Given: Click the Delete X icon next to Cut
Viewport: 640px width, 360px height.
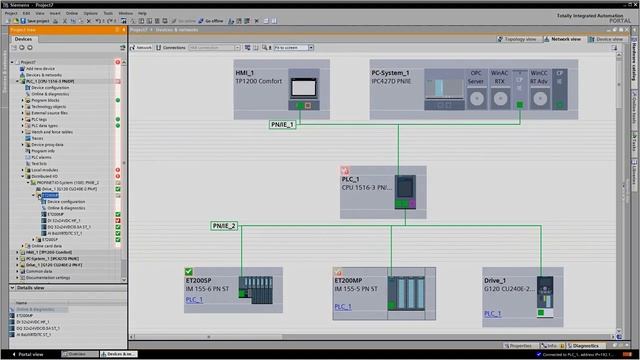Looking at the screenshot, I should click(89, 21).
